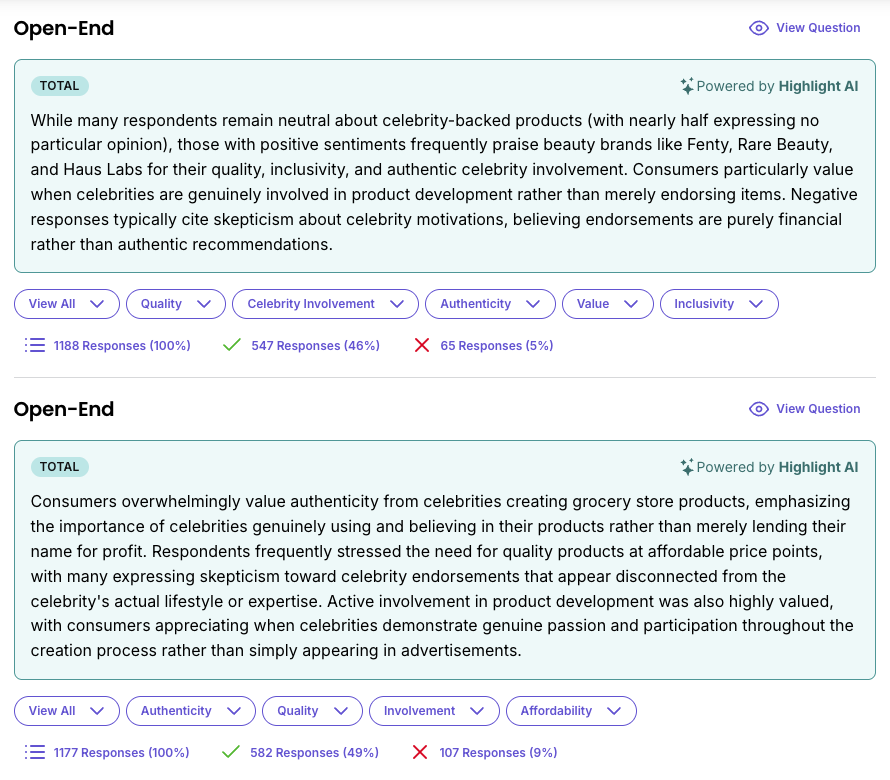Click the sparkle icon in second Highlight AI label
The width and height of the screenshot is (890, 780).
tap(687, 467)
